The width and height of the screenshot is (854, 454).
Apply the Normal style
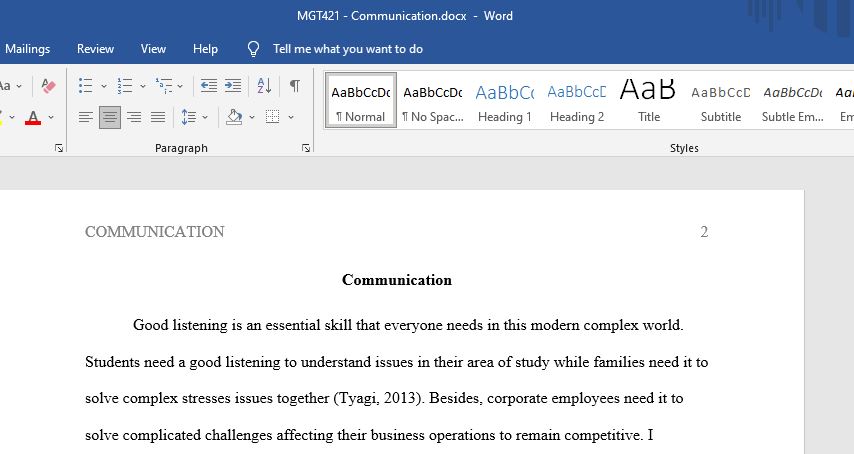pyautogui.click(x=361, y=101)
